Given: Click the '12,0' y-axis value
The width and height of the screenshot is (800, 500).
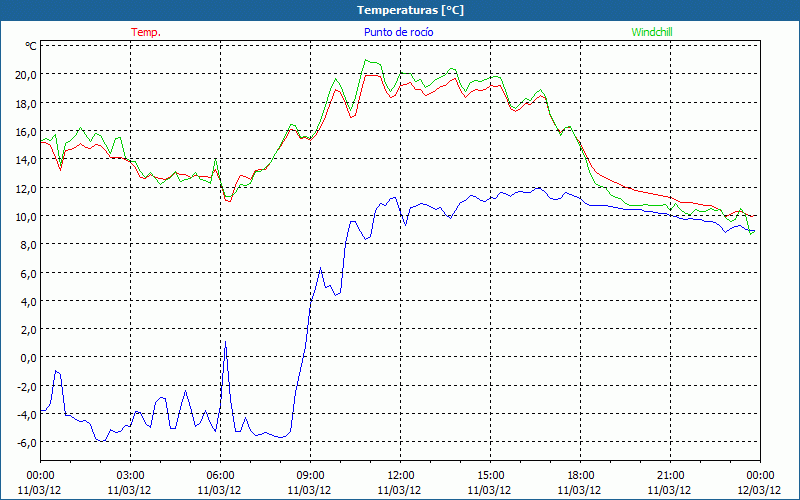Looking at the screenshot, I should point(27,188).
